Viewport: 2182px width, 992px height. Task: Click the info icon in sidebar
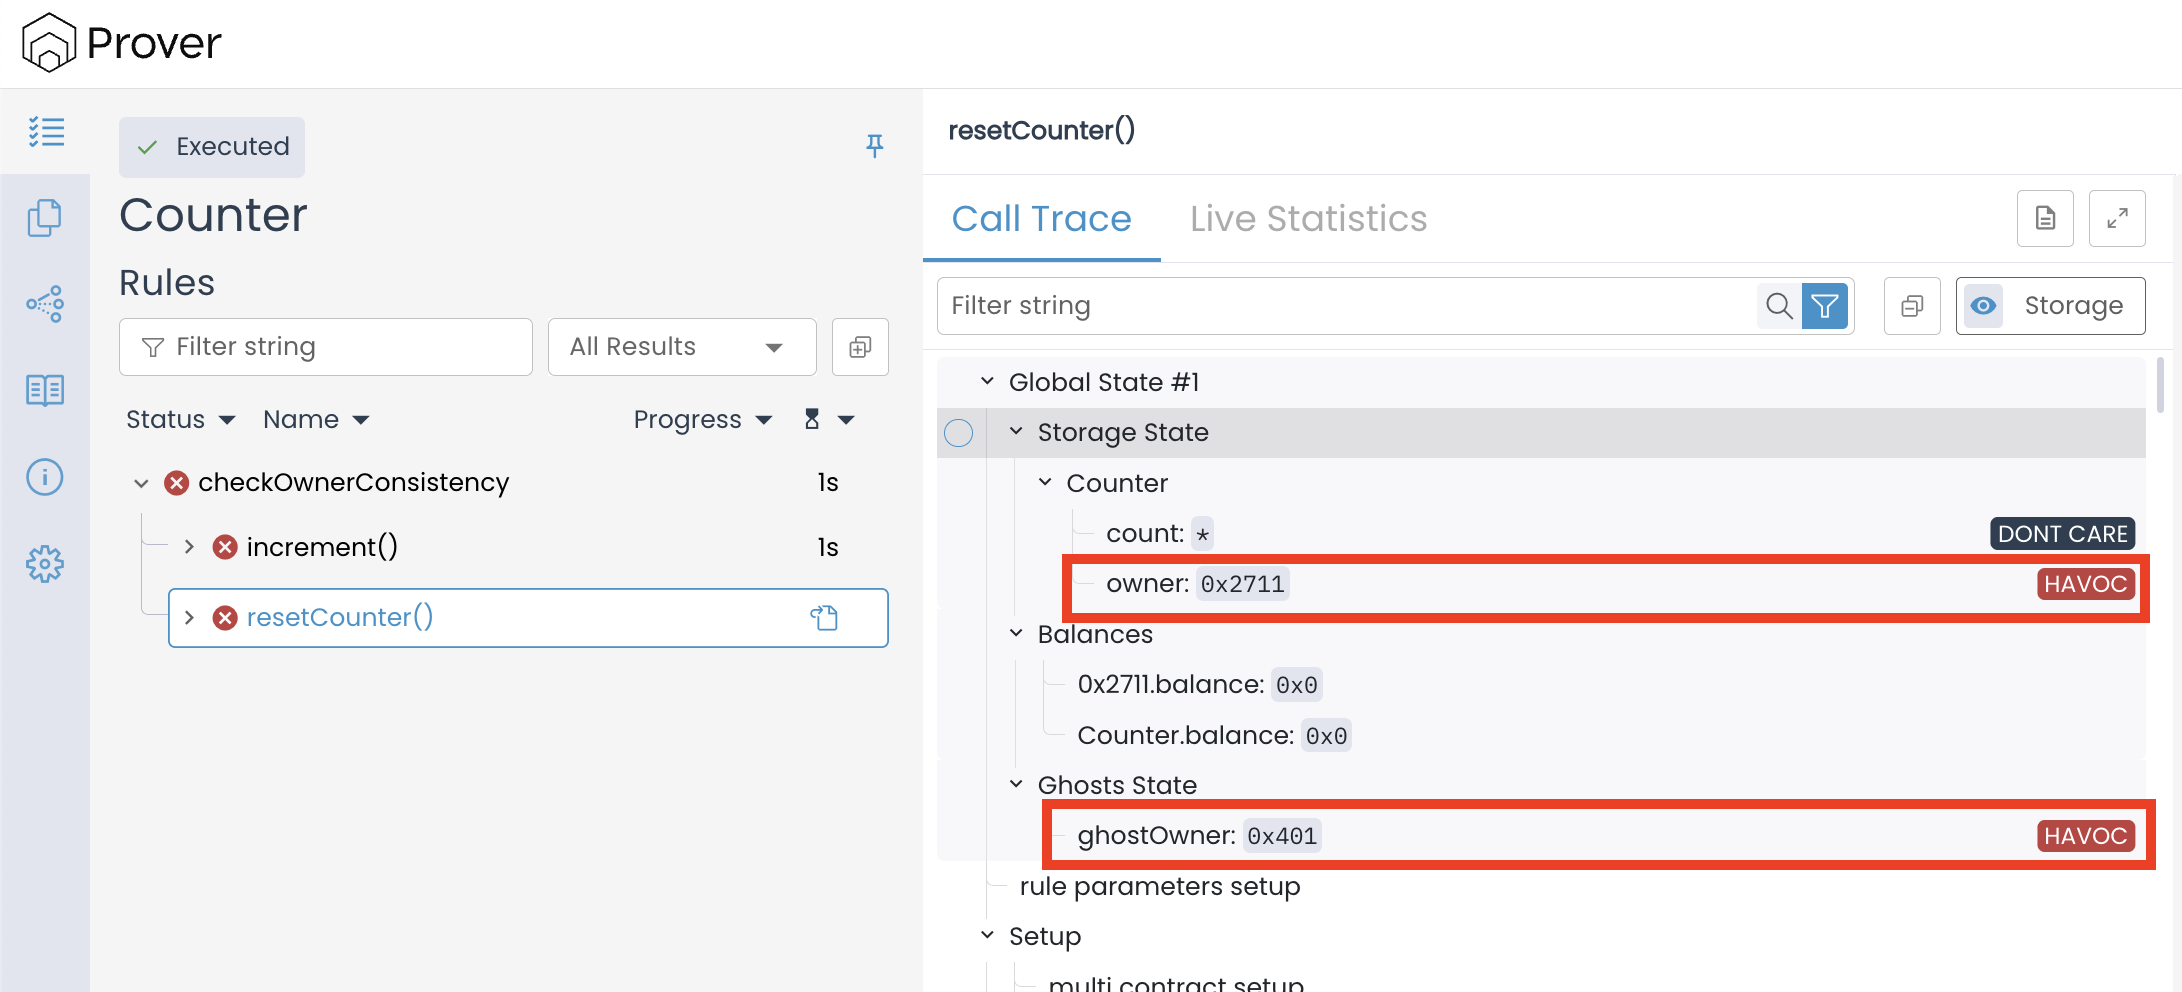(x=45, y=477)
